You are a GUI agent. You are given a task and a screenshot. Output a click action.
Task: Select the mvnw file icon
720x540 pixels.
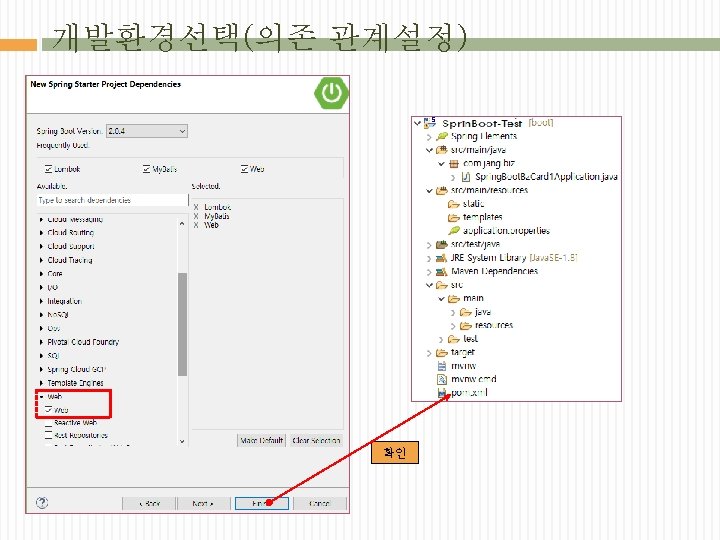click(x=442, y=366)
